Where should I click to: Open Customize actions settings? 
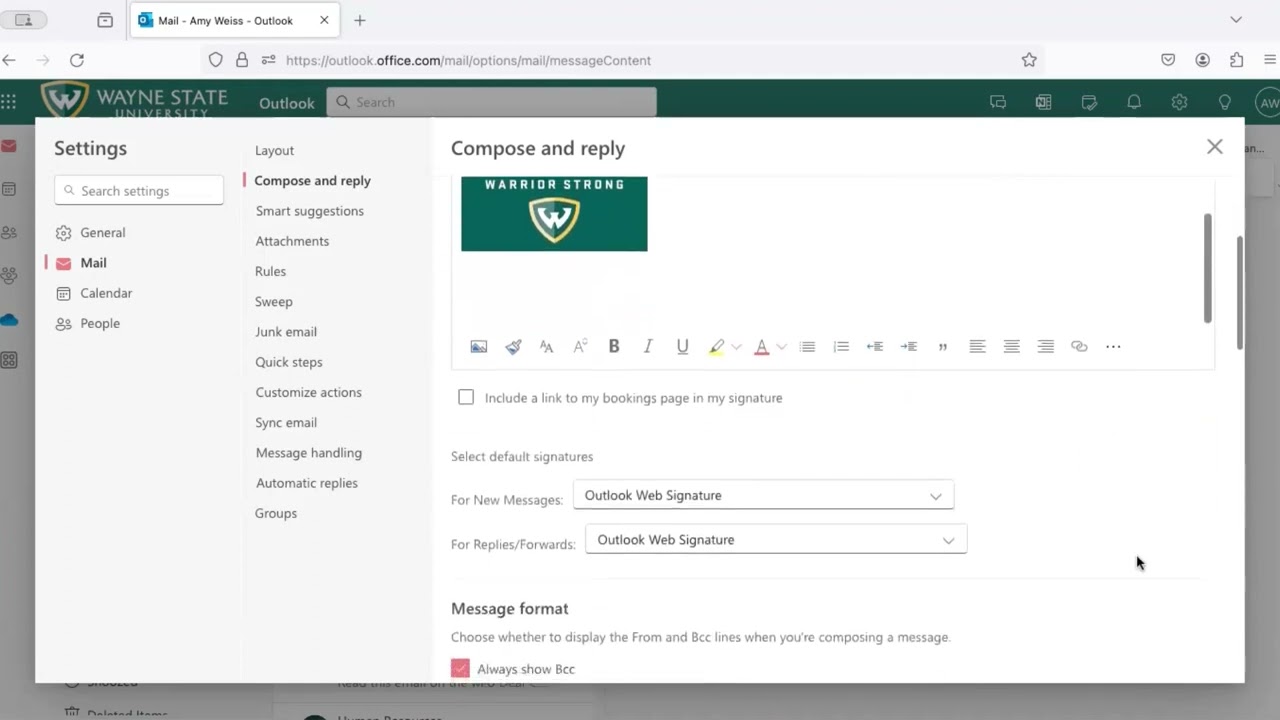coord(308,392)
